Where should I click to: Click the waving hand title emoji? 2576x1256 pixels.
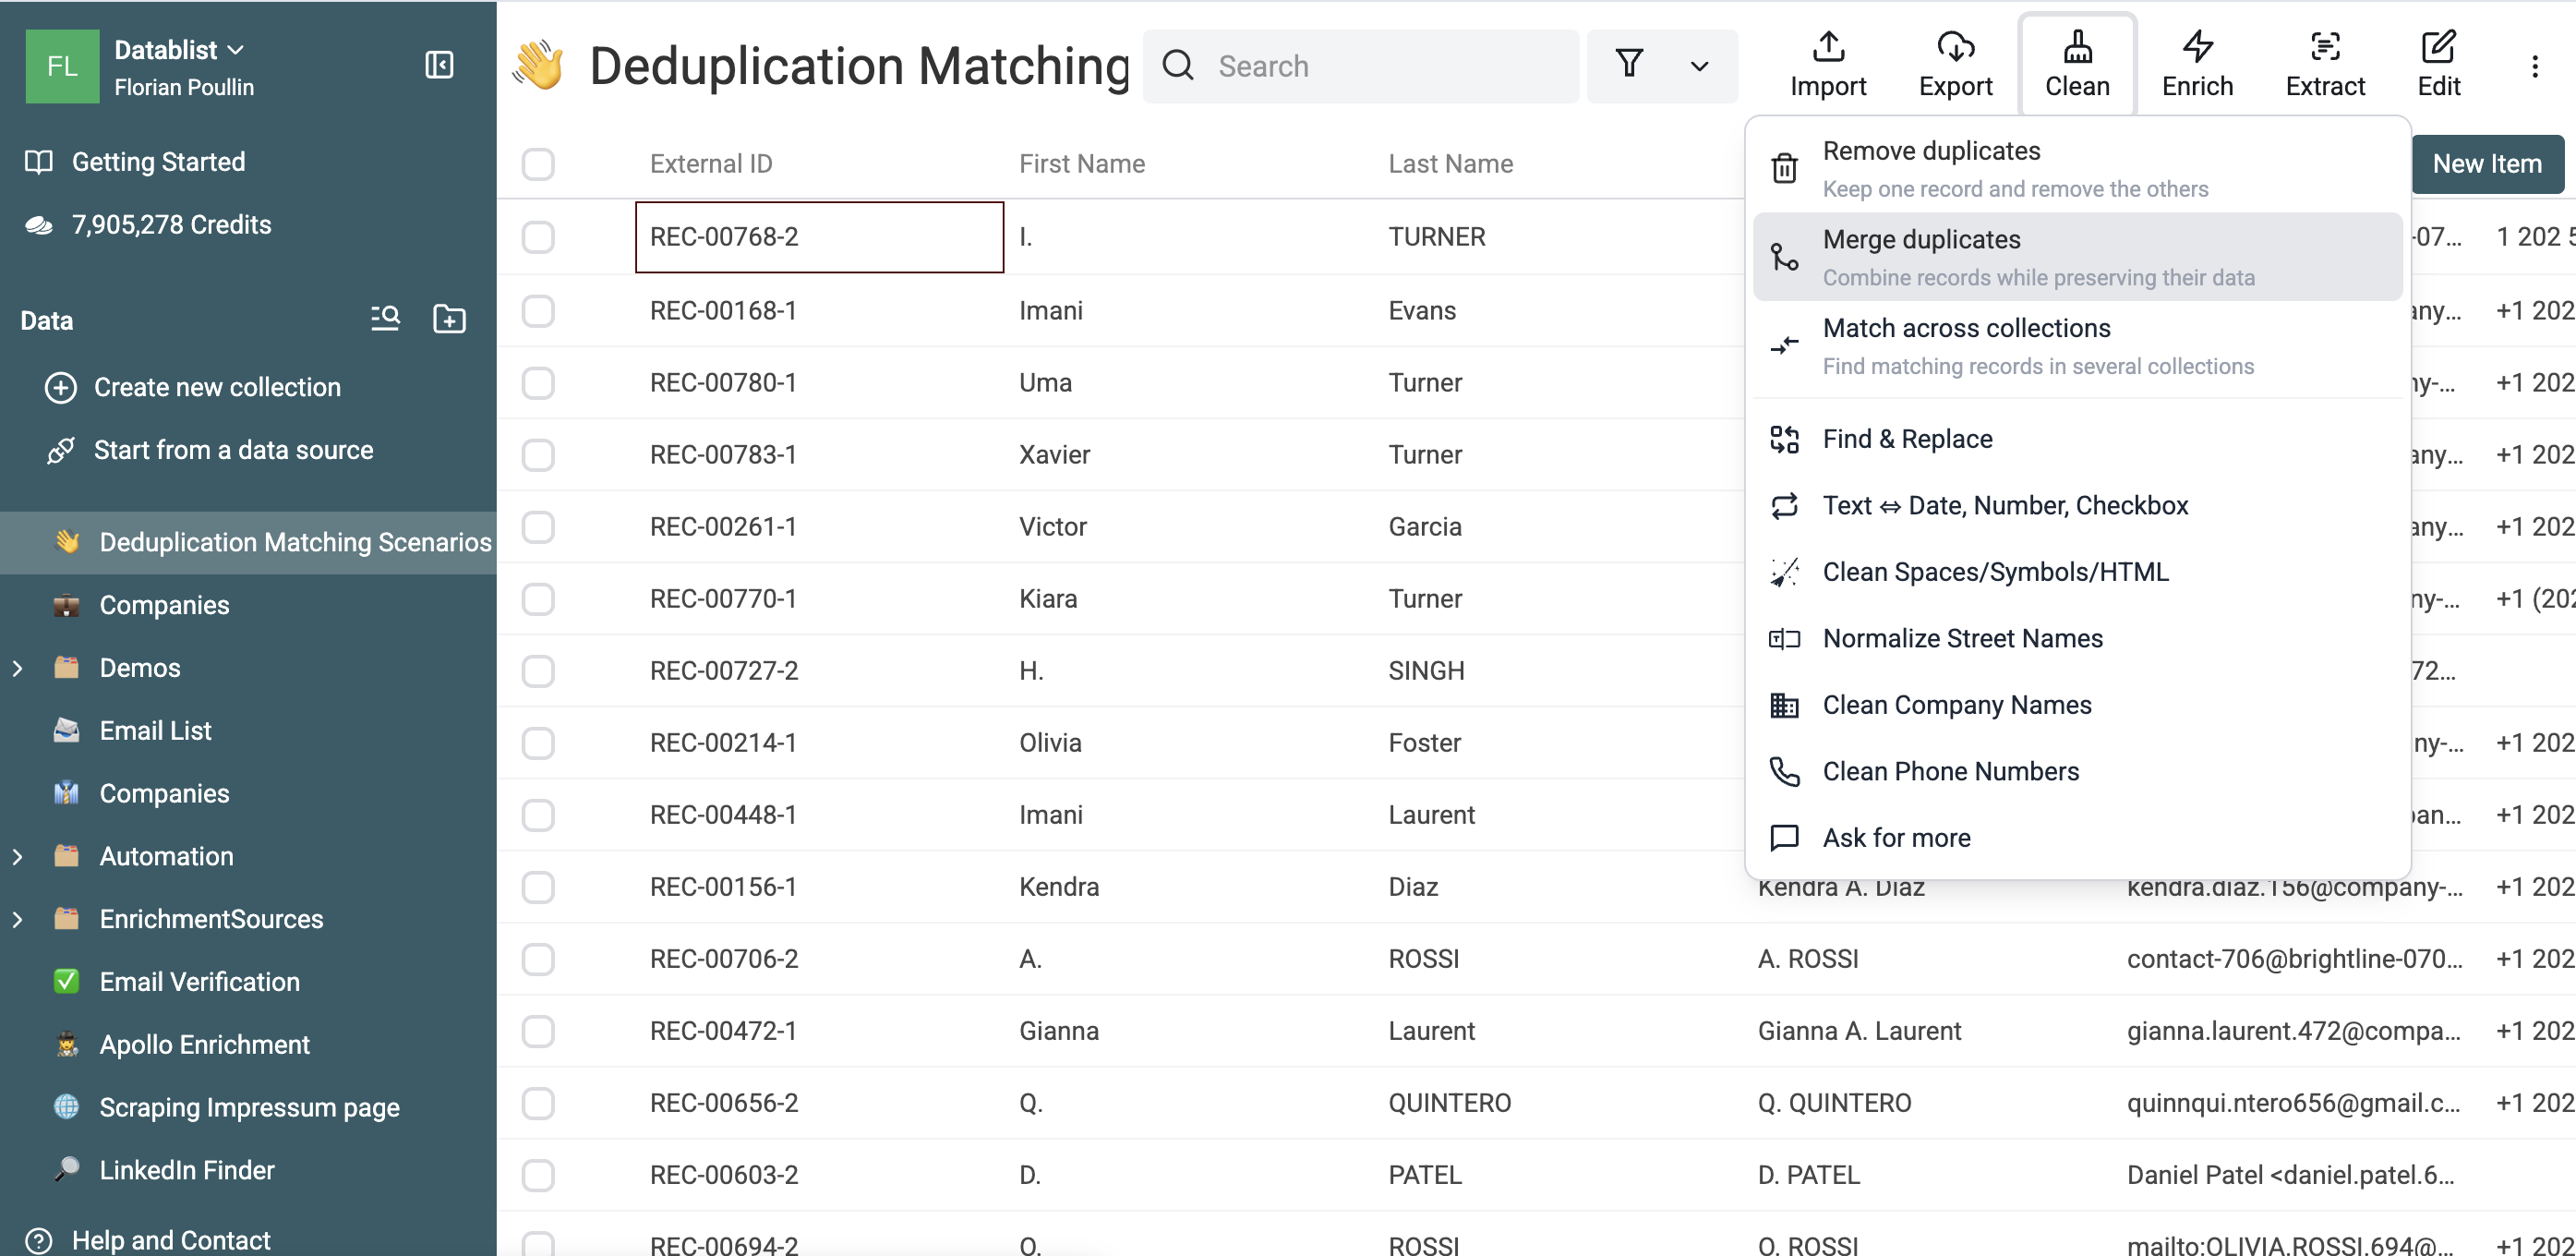pyautogui.click(x=539, y=65)
